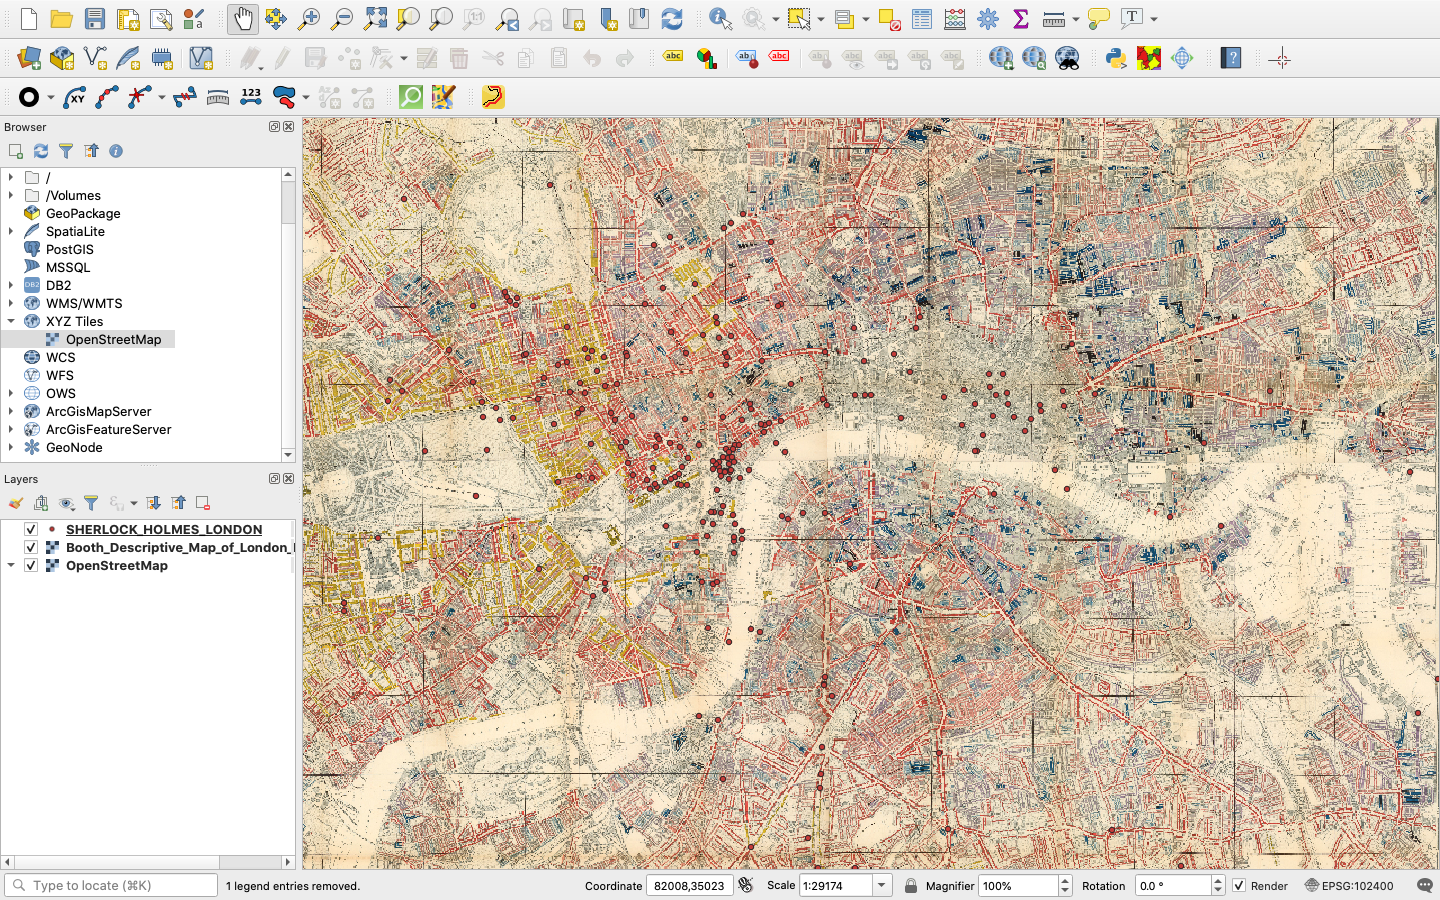
Task: Open a project with the folder icon
Action: tap(62, 19)
